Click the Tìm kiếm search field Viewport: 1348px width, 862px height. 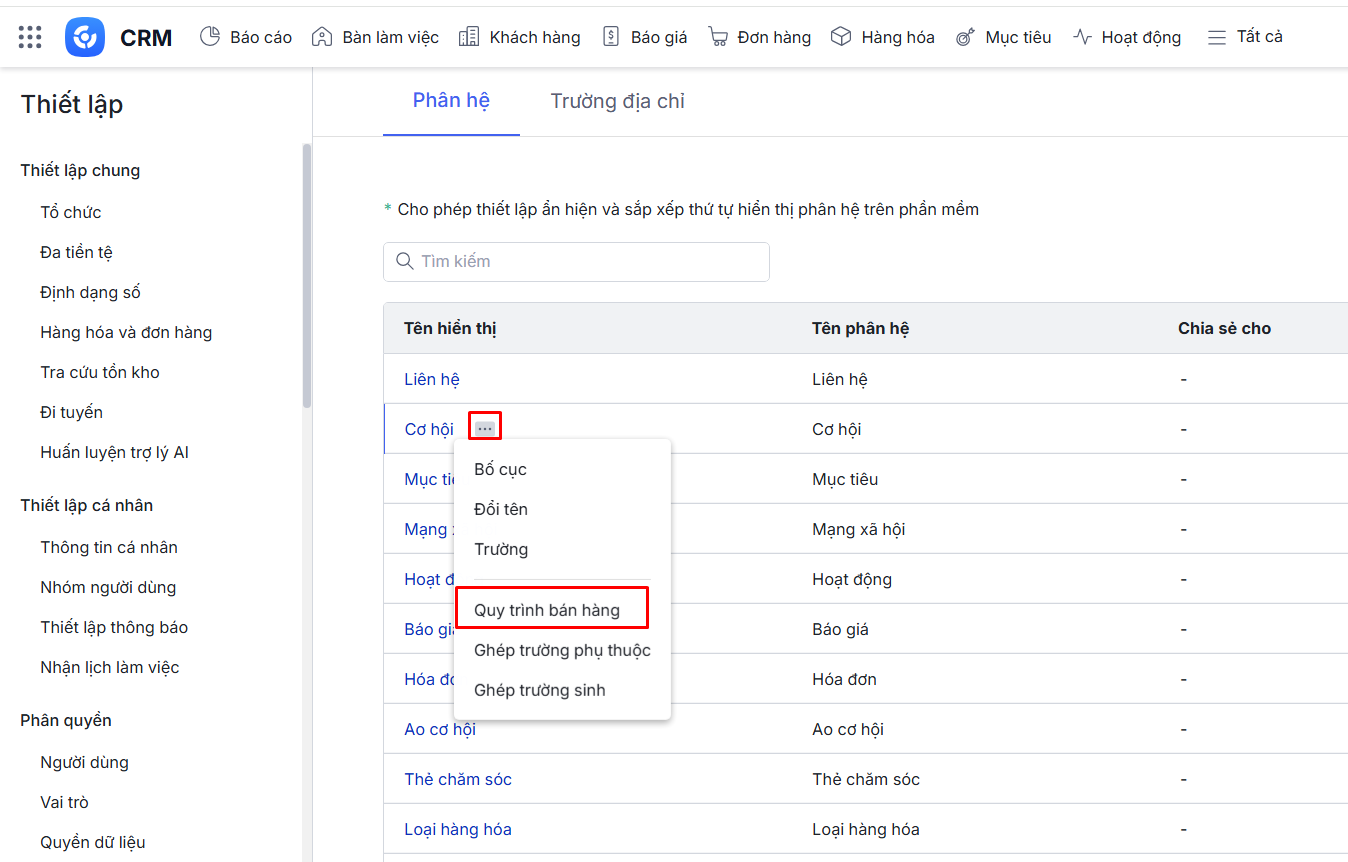576,261
